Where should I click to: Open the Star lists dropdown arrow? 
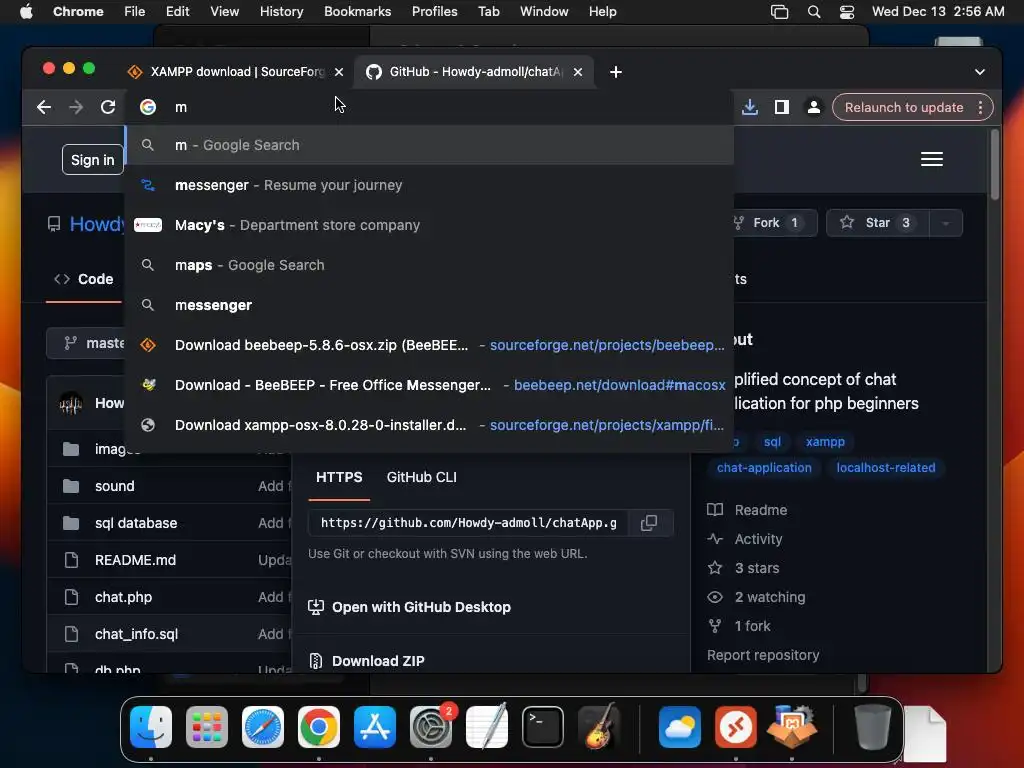pos(945,223)
